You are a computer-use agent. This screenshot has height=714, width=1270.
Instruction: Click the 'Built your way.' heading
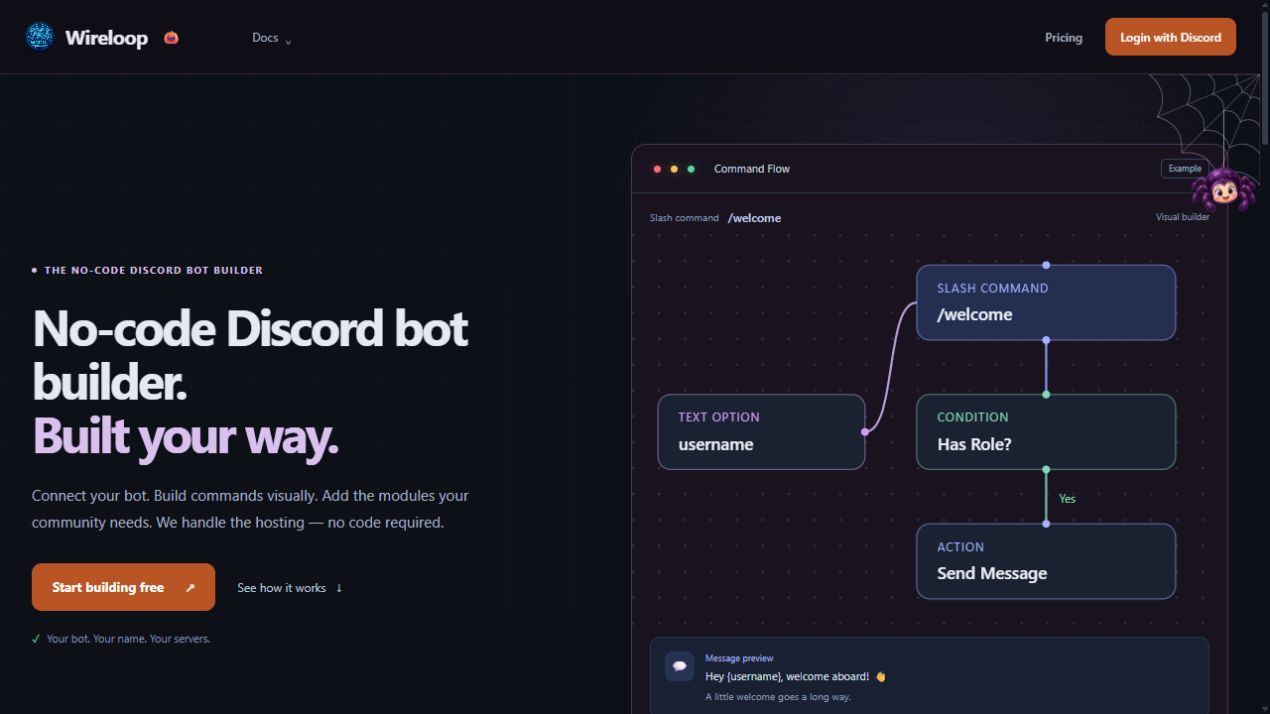pos(186,436)
